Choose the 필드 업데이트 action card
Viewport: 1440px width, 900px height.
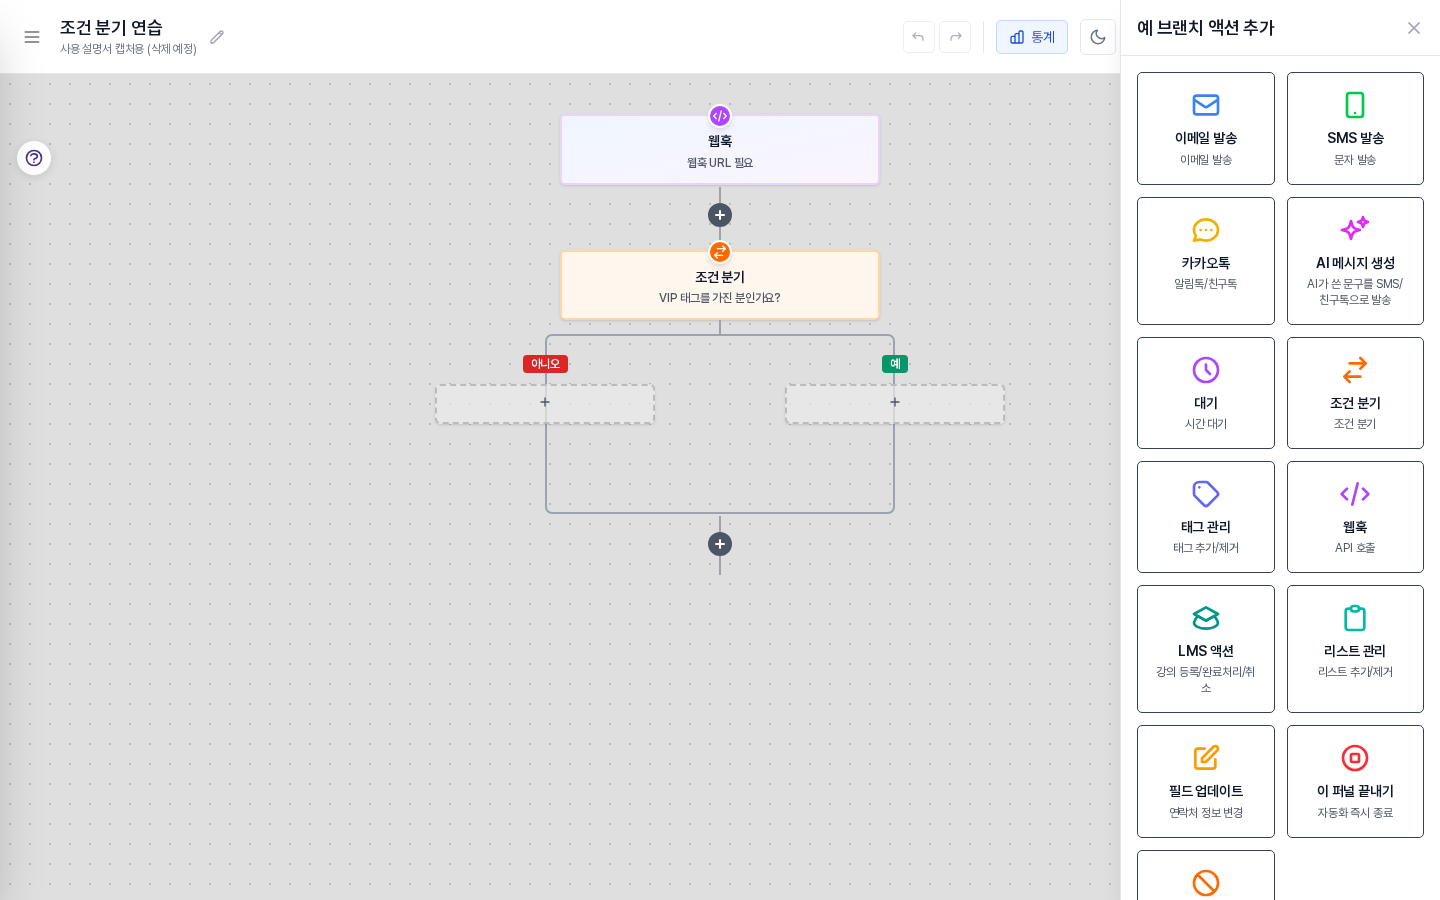pos(1206,781)
